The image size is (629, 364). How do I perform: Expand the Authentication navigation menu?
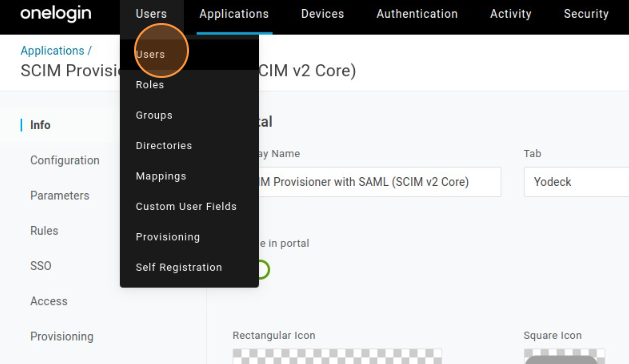417,14
